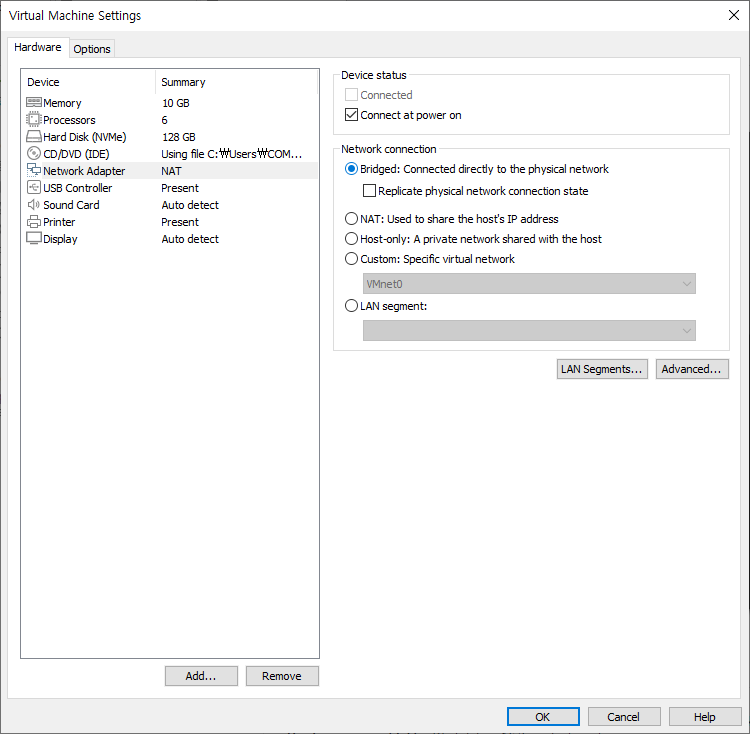750x734 pixels.
Task: Click the Using file C: summary
Action: click(232, 154)
